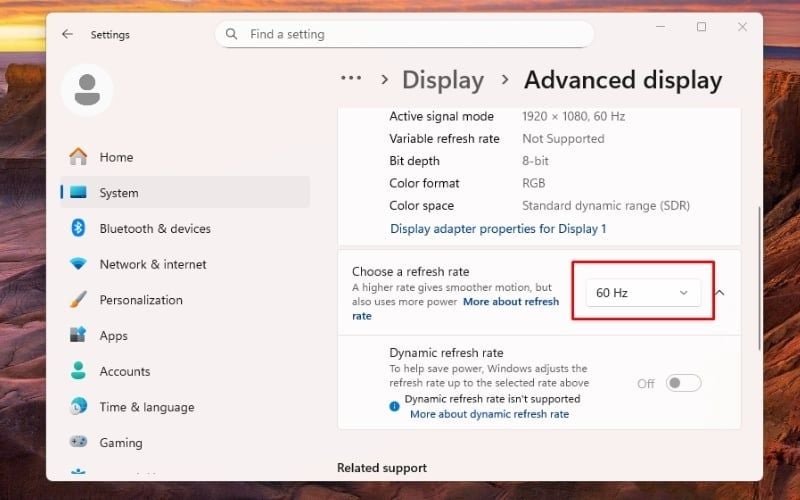Screen dimensions: 800x500
Task: Open Display adapter properties for Display 1
Action: (x=497, y=229)
